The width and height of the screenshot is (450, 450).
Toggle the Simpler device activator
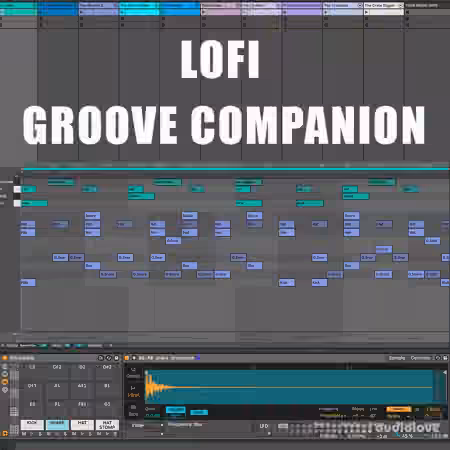point(126,358)
